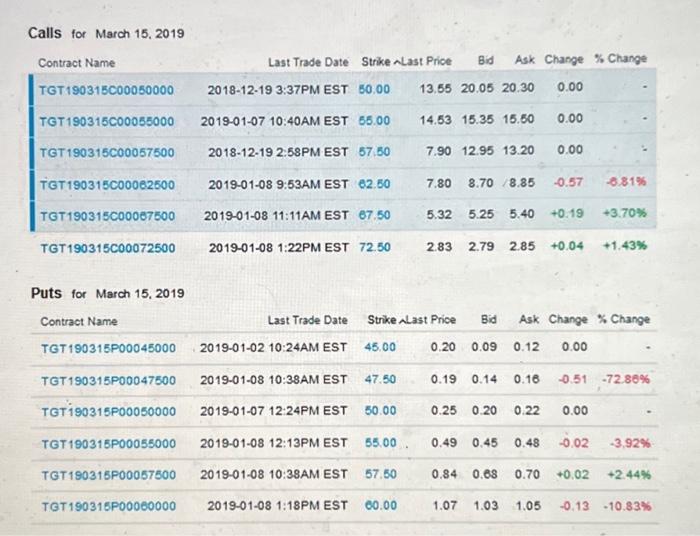Open call contract TGT190315C00067500
The image size is (700, 536).
click(x=108, y=216)
